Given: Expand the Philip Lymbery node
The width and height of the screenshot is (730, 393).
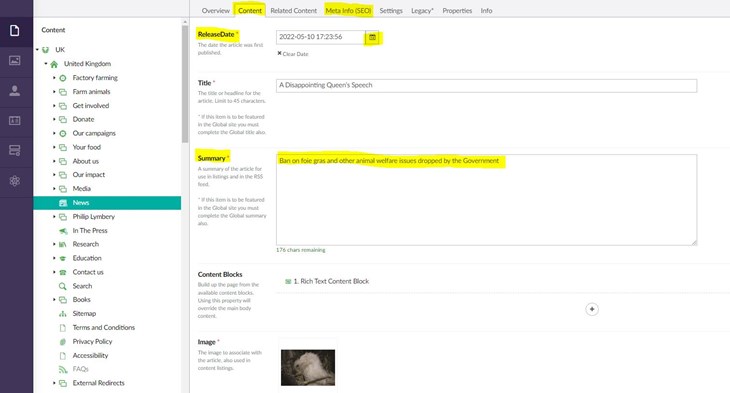Looking at the screenshot, I should coord(54,217).
